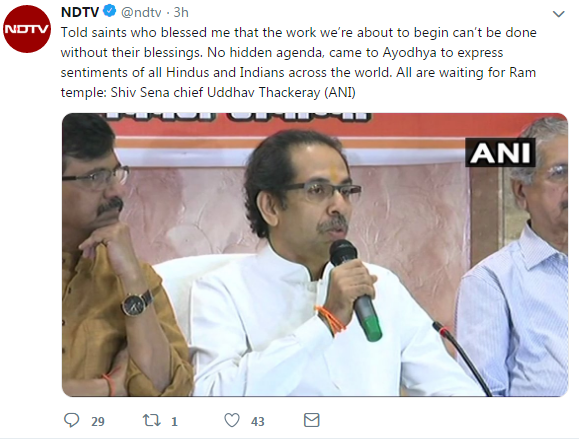The width and height of the screenshot is (579, 445).
Task: Toggle the like heart icon
Action: (x=232, y=420)
